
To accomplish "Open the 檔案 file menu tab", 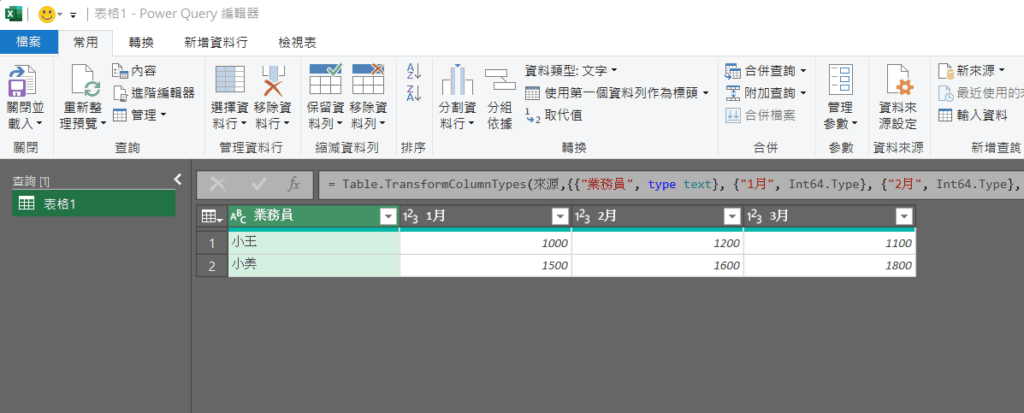I will click(29, 42).
